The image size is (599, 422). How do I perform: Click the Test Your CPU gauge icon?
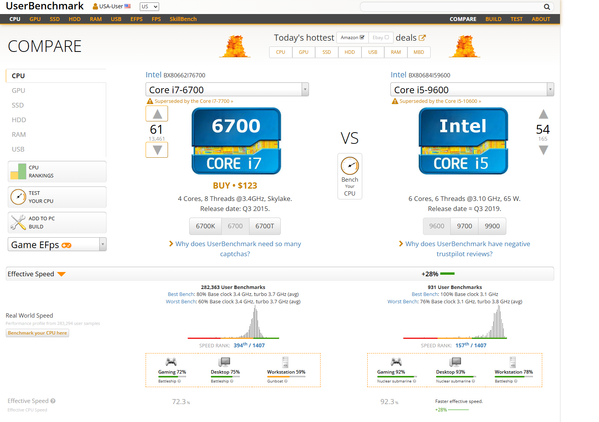tap(18, 197)
